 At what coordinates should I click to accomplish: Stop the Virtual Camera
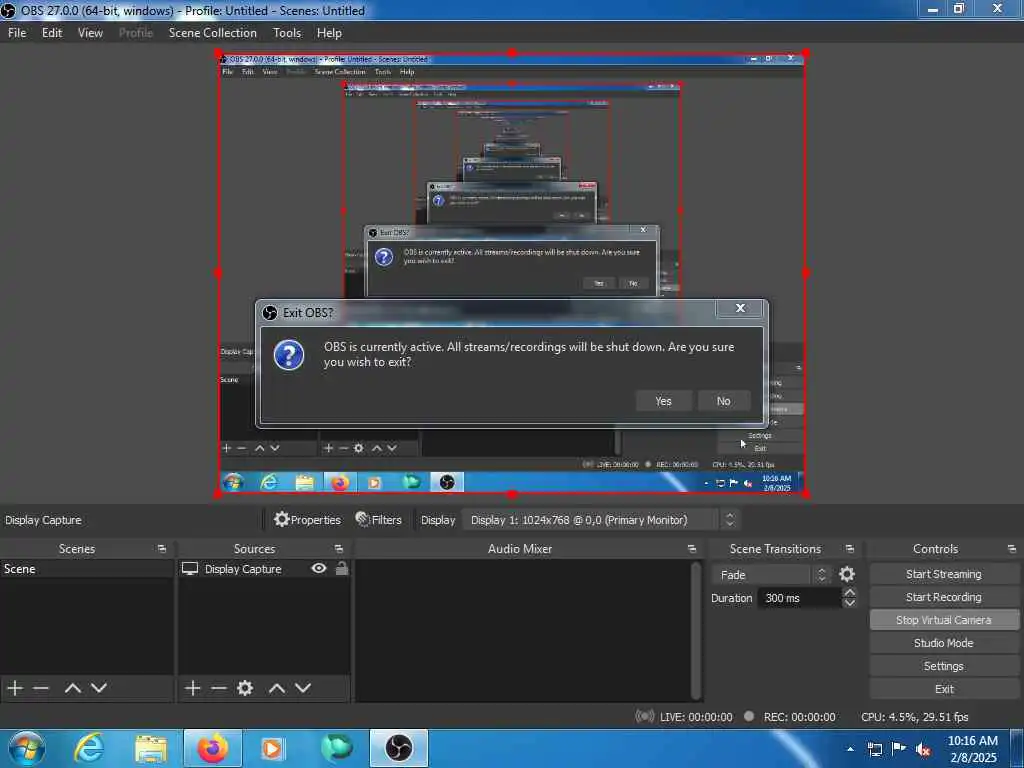pos(944,620)
